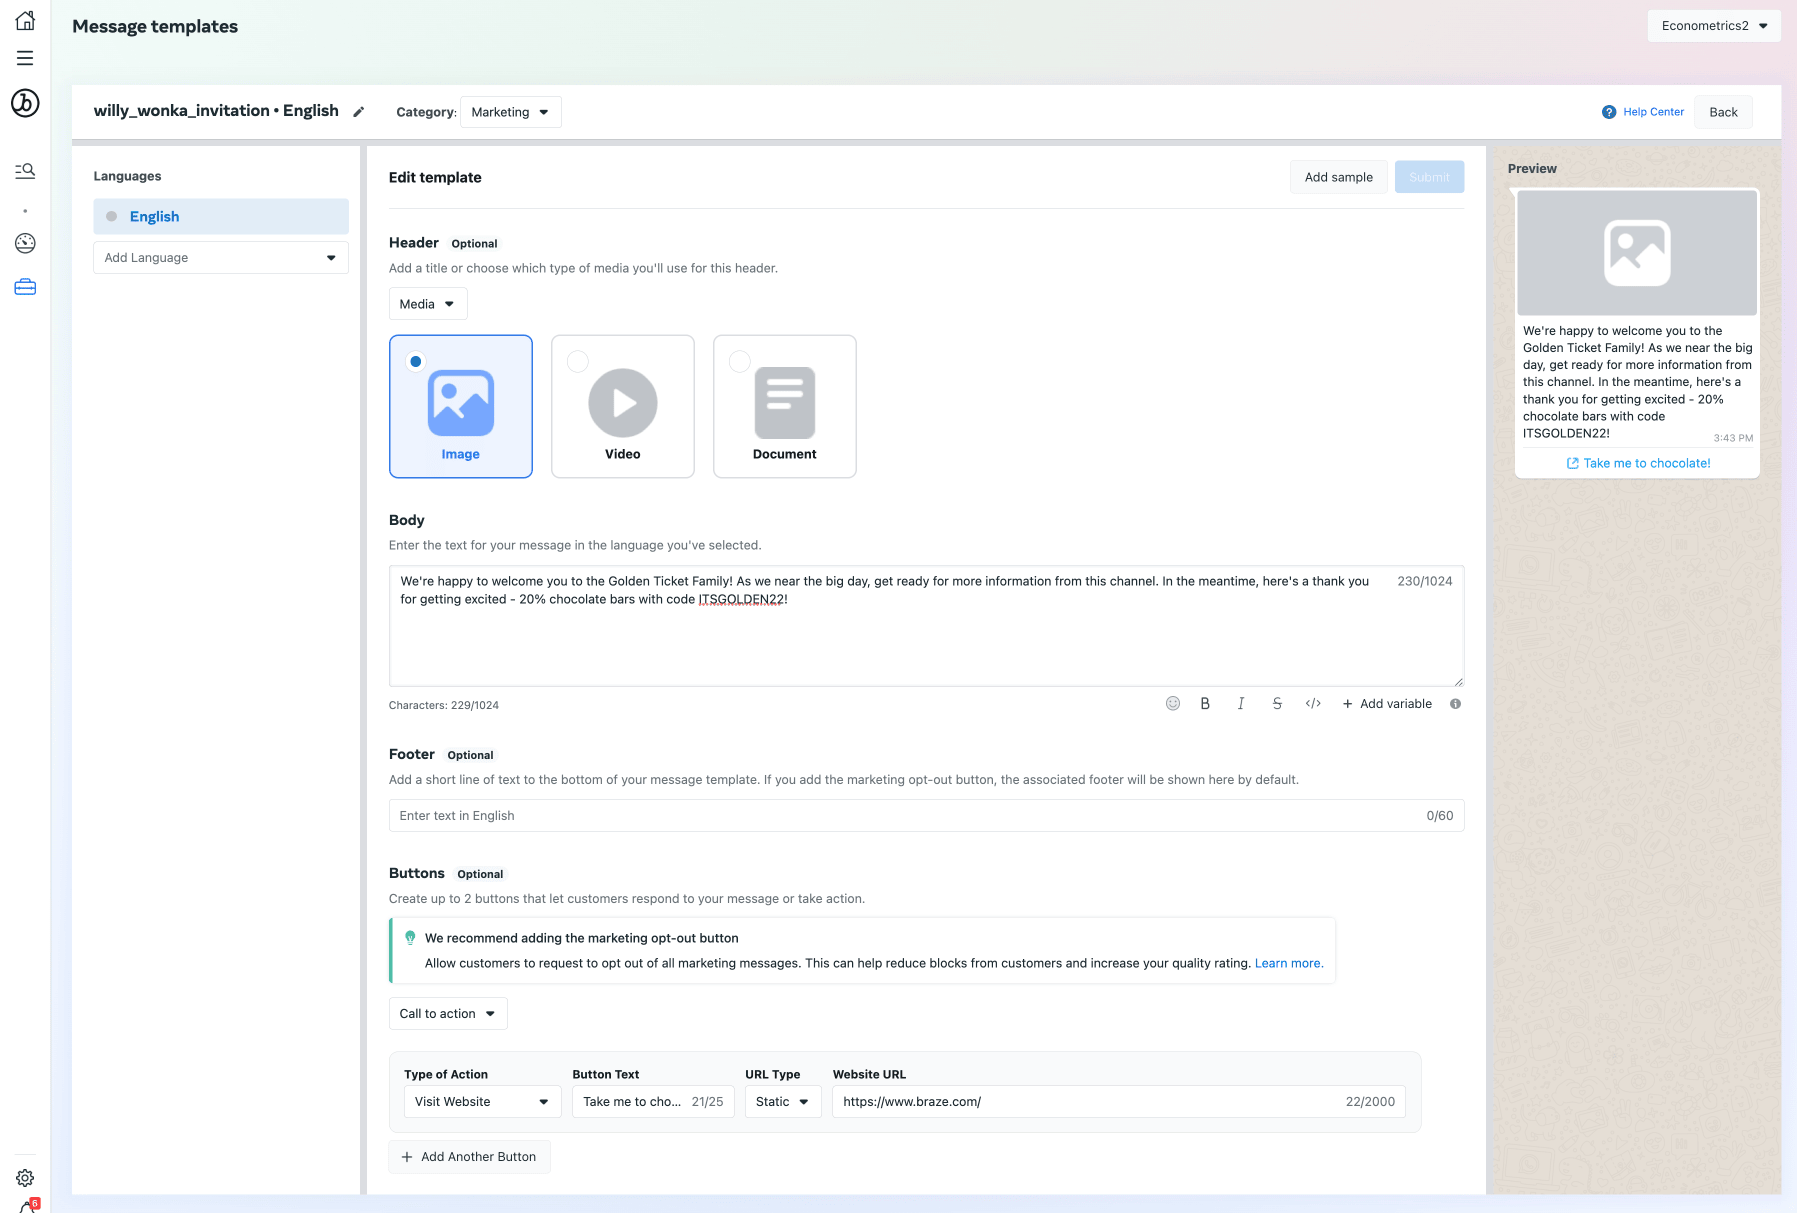The height and width of the screenshot is (1213, 1797).
Task: Select Video header radio button
Action: point(578,361)
